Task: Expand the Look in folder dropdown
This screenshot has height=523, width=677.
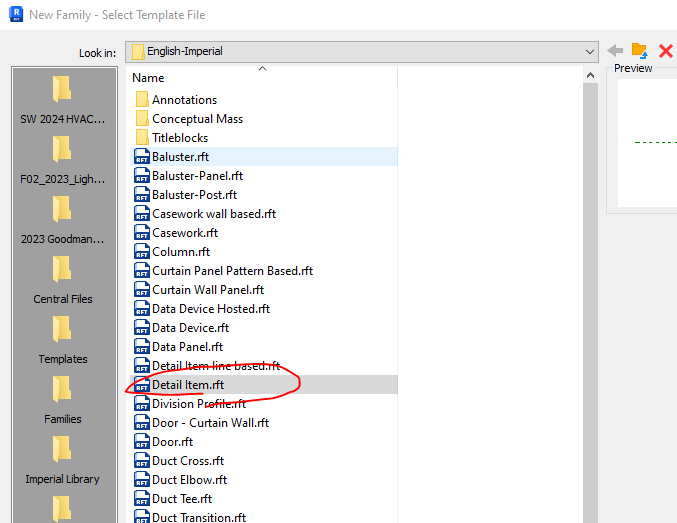Action: point(590,52)
